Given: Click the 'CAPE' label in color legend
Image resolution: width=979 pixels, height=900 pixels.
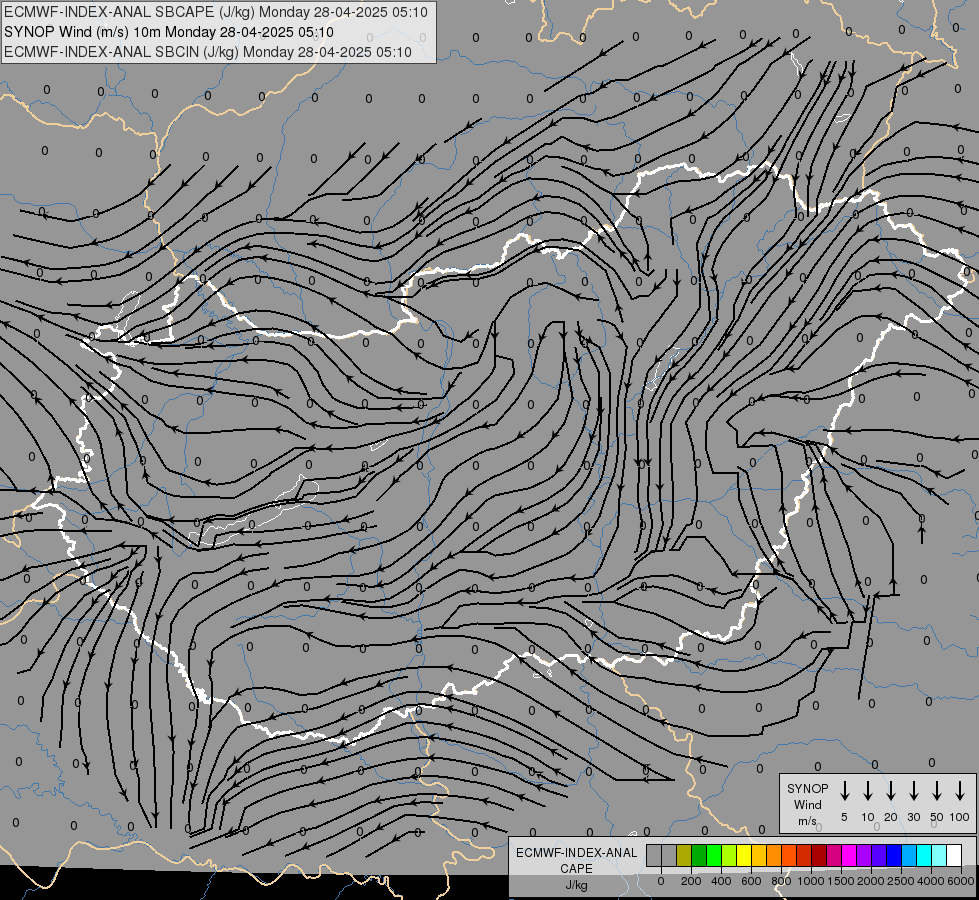Looking at the screenshot, I should pos(576,869).
